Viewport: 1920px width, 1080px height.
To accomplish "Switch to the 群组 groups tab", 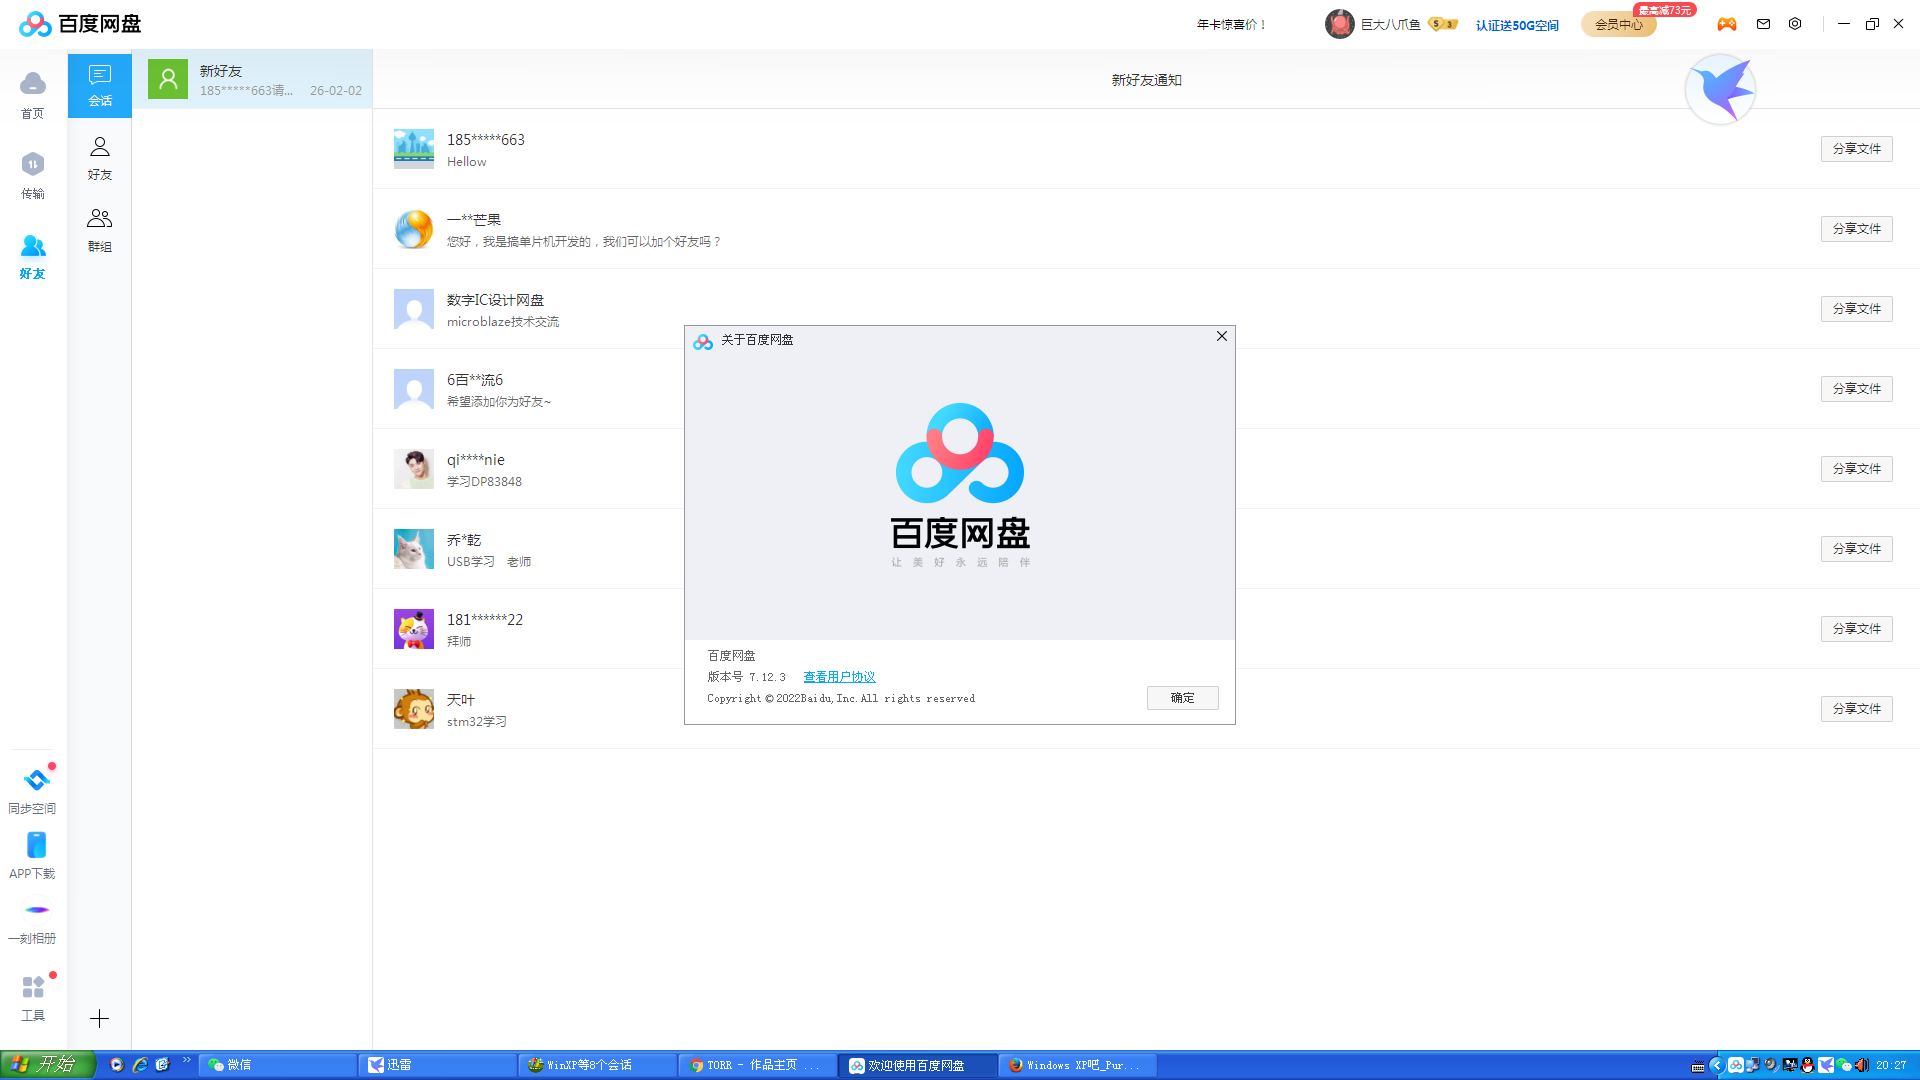I will (100, 229).
